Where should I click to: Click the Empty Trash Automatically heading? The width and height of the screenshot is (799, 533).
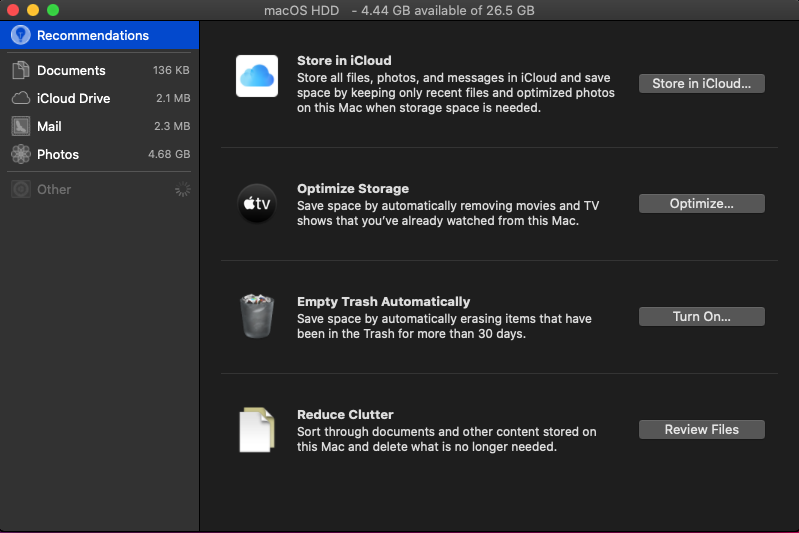point(384,302)
